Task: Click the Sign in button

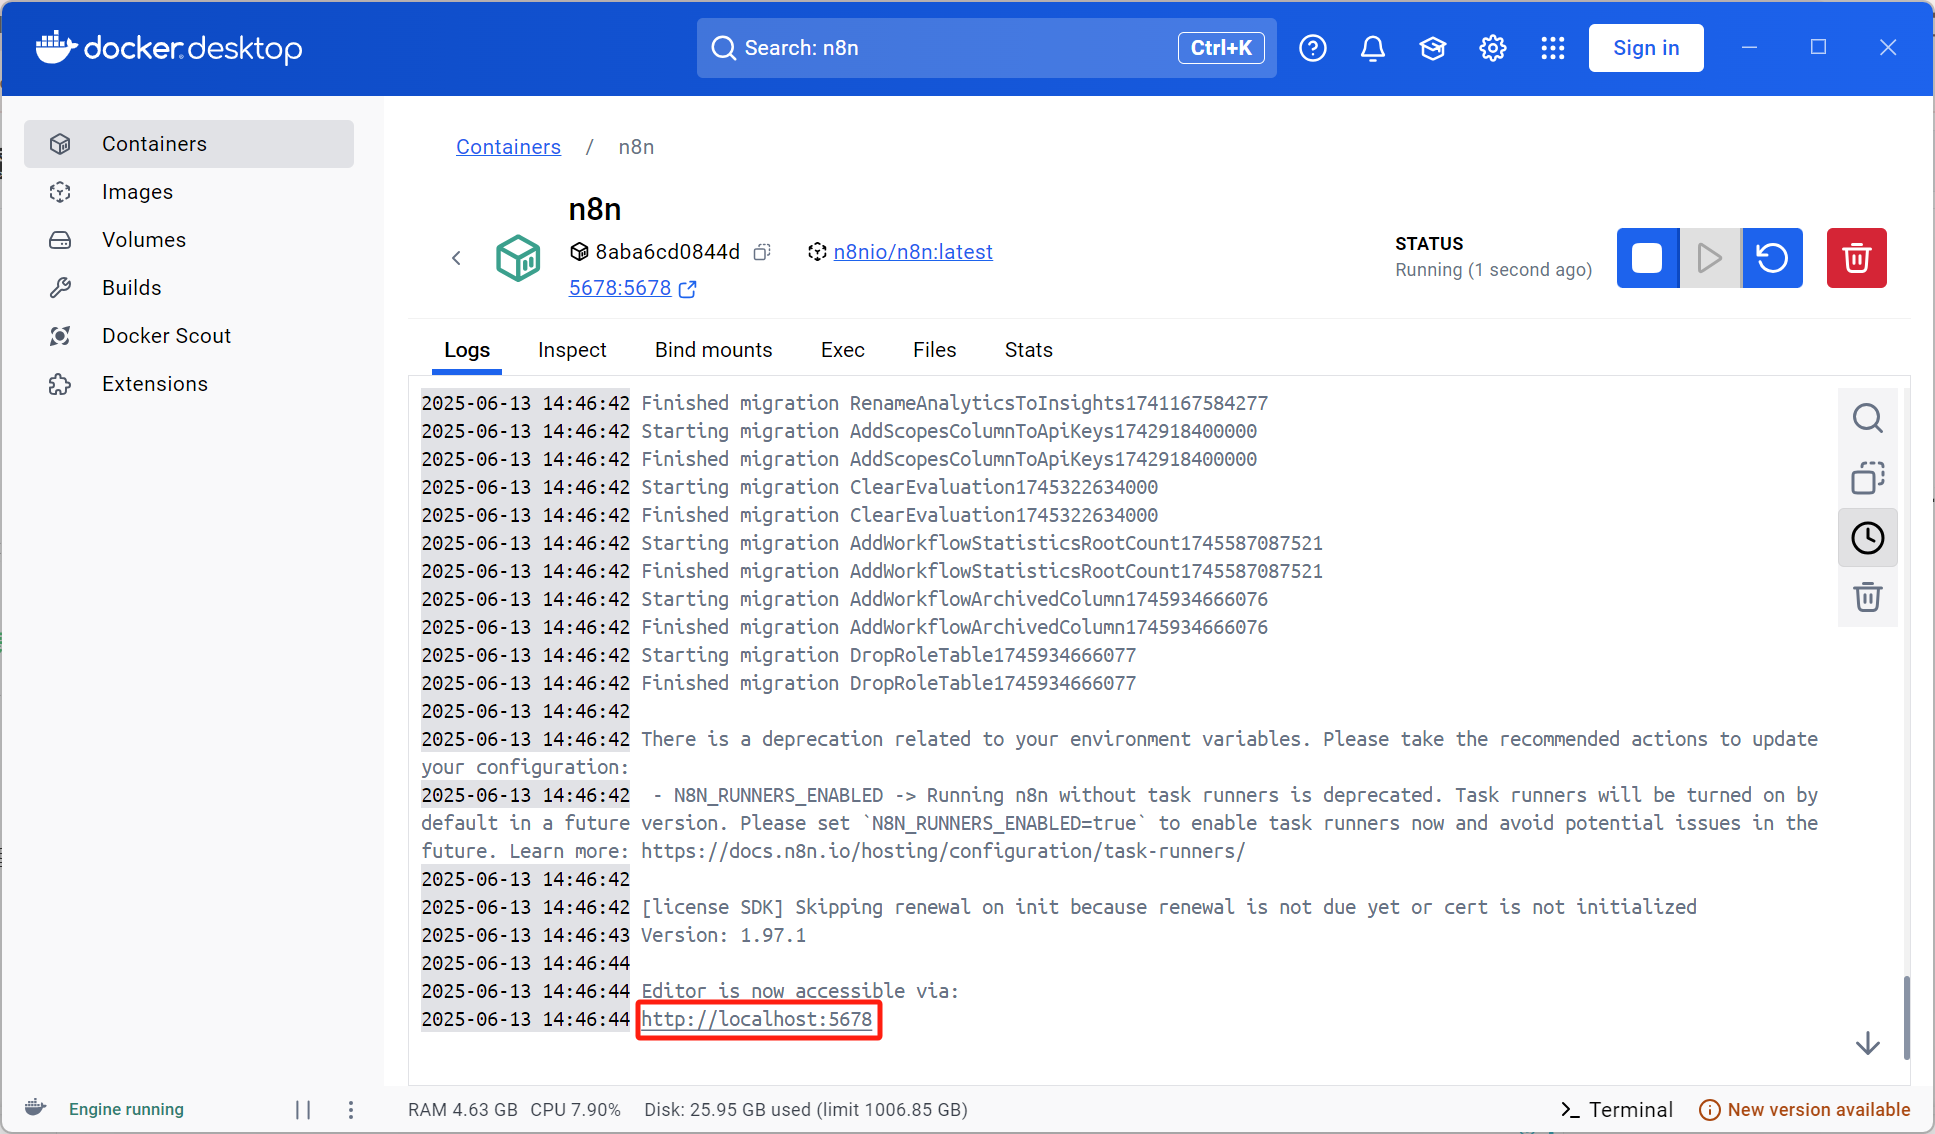Action: coord(1646,48)
